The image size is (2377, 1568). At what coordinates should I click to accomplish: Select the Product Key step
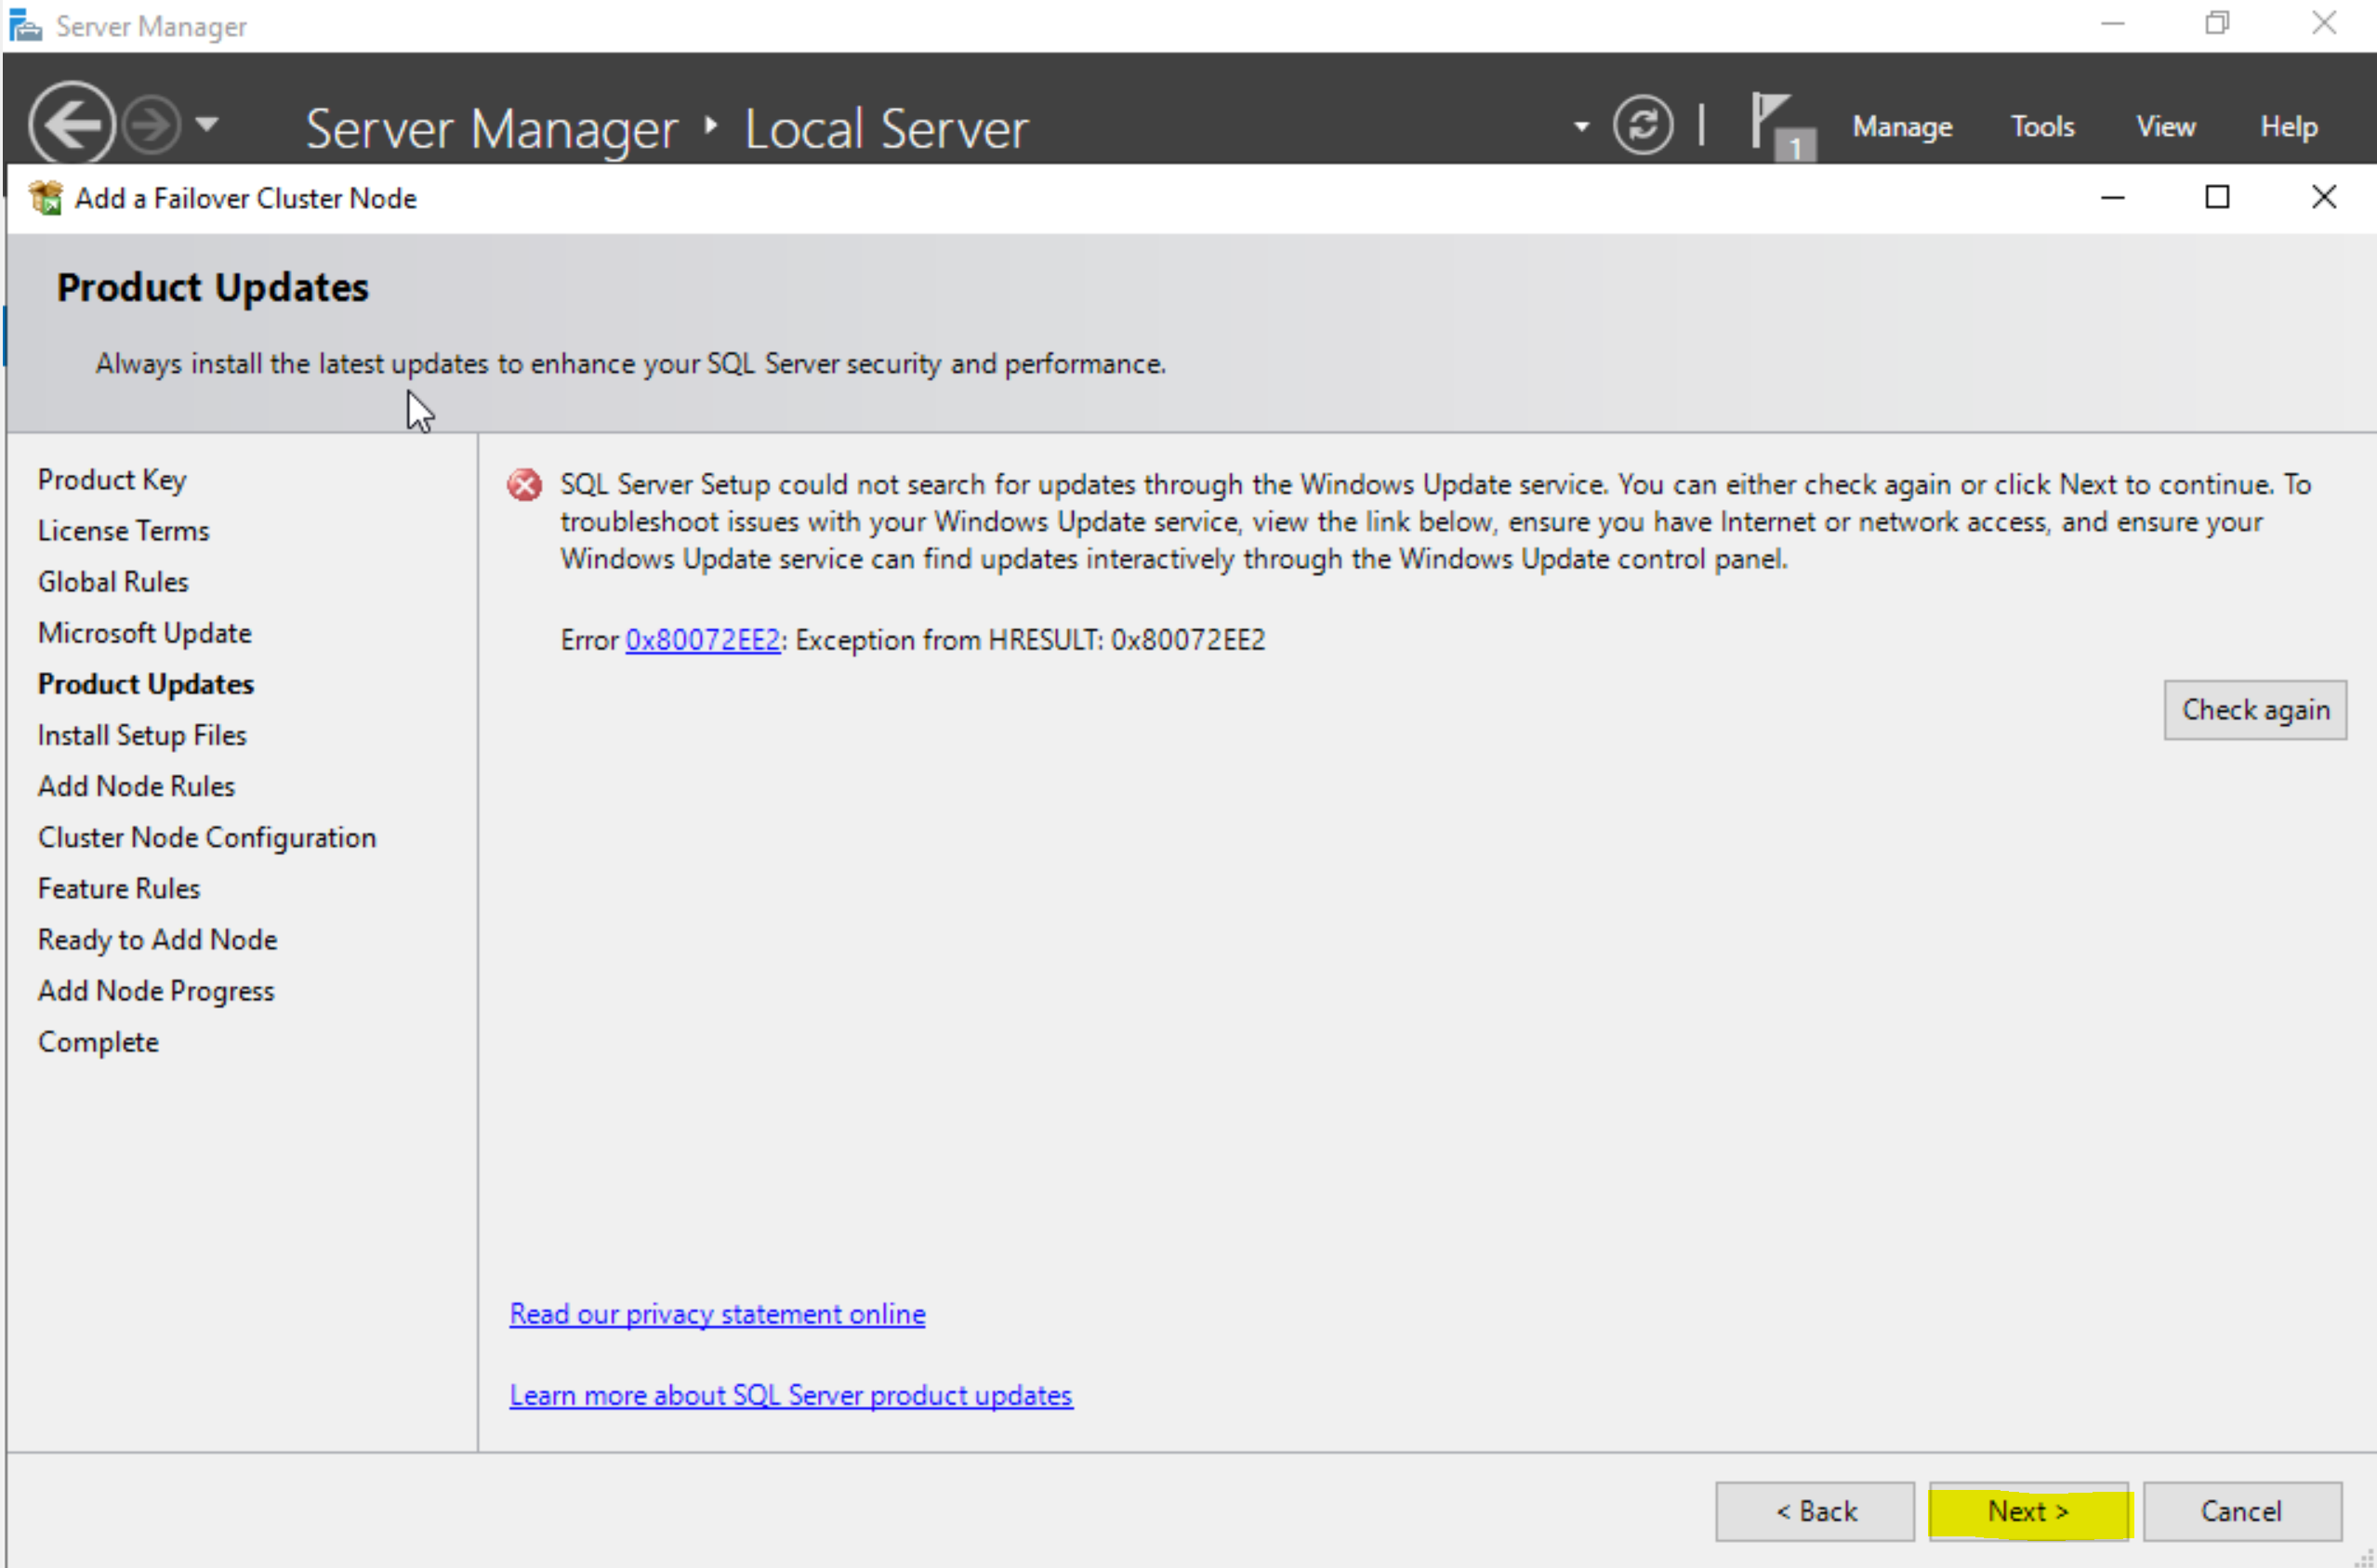tap(112, 480)
